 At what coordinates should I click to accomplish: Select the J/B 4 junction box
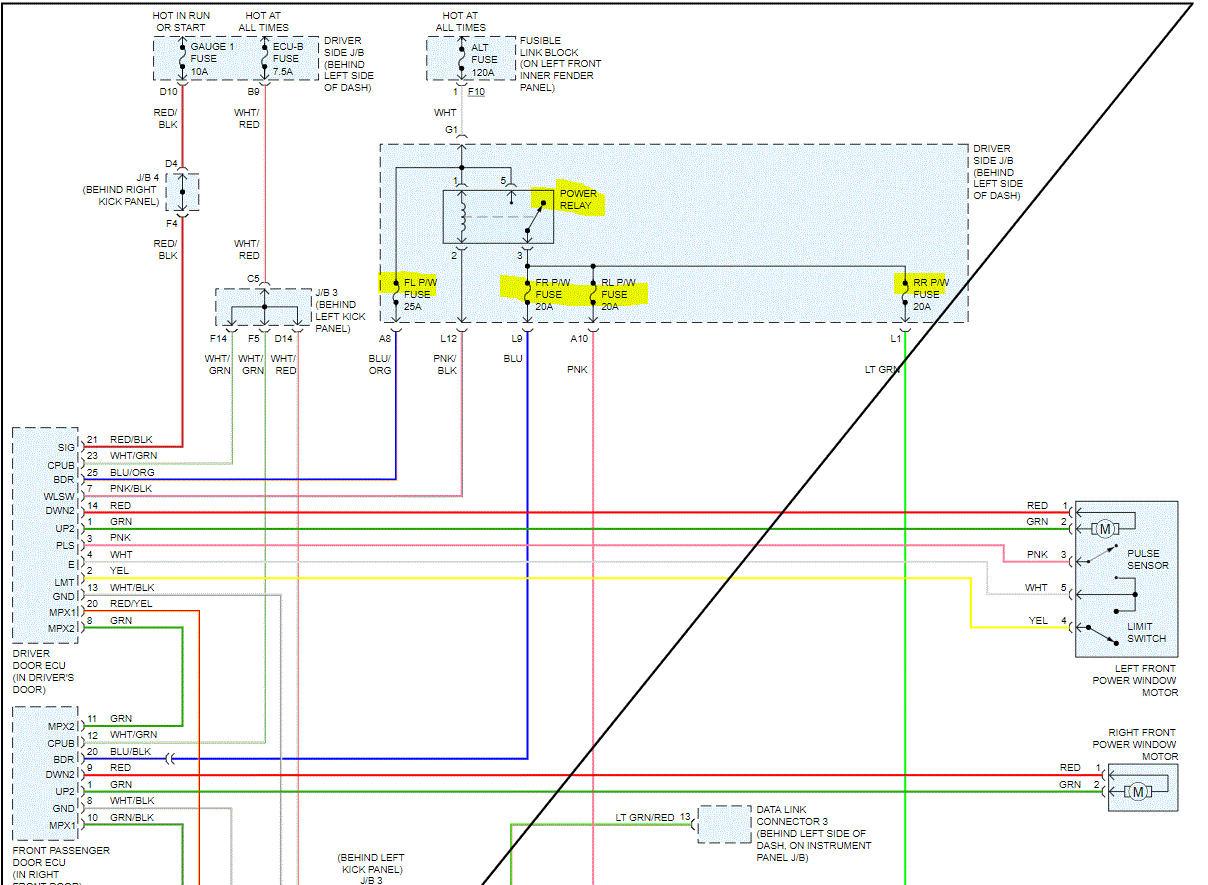coord(182,191)
